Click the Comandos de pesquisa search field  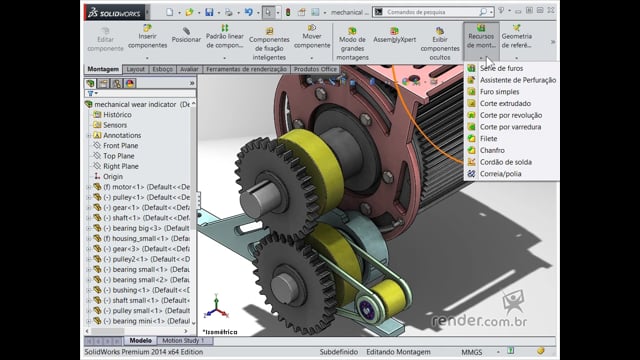click(x=433, y=12)
